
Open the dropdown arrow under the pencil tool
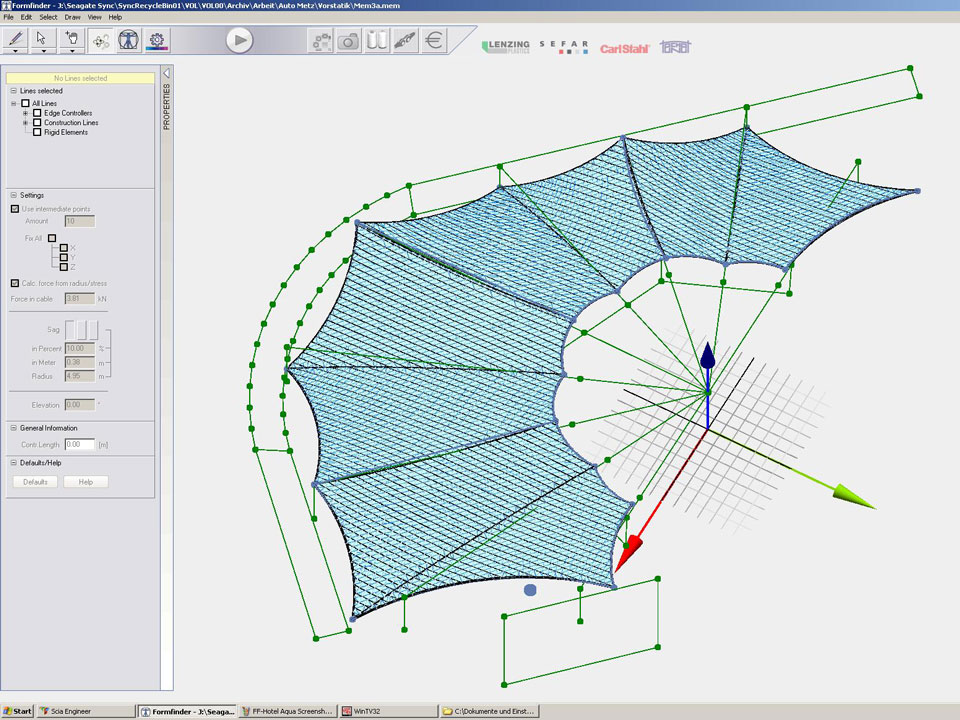pyautogui.click(x=15, y=51)
